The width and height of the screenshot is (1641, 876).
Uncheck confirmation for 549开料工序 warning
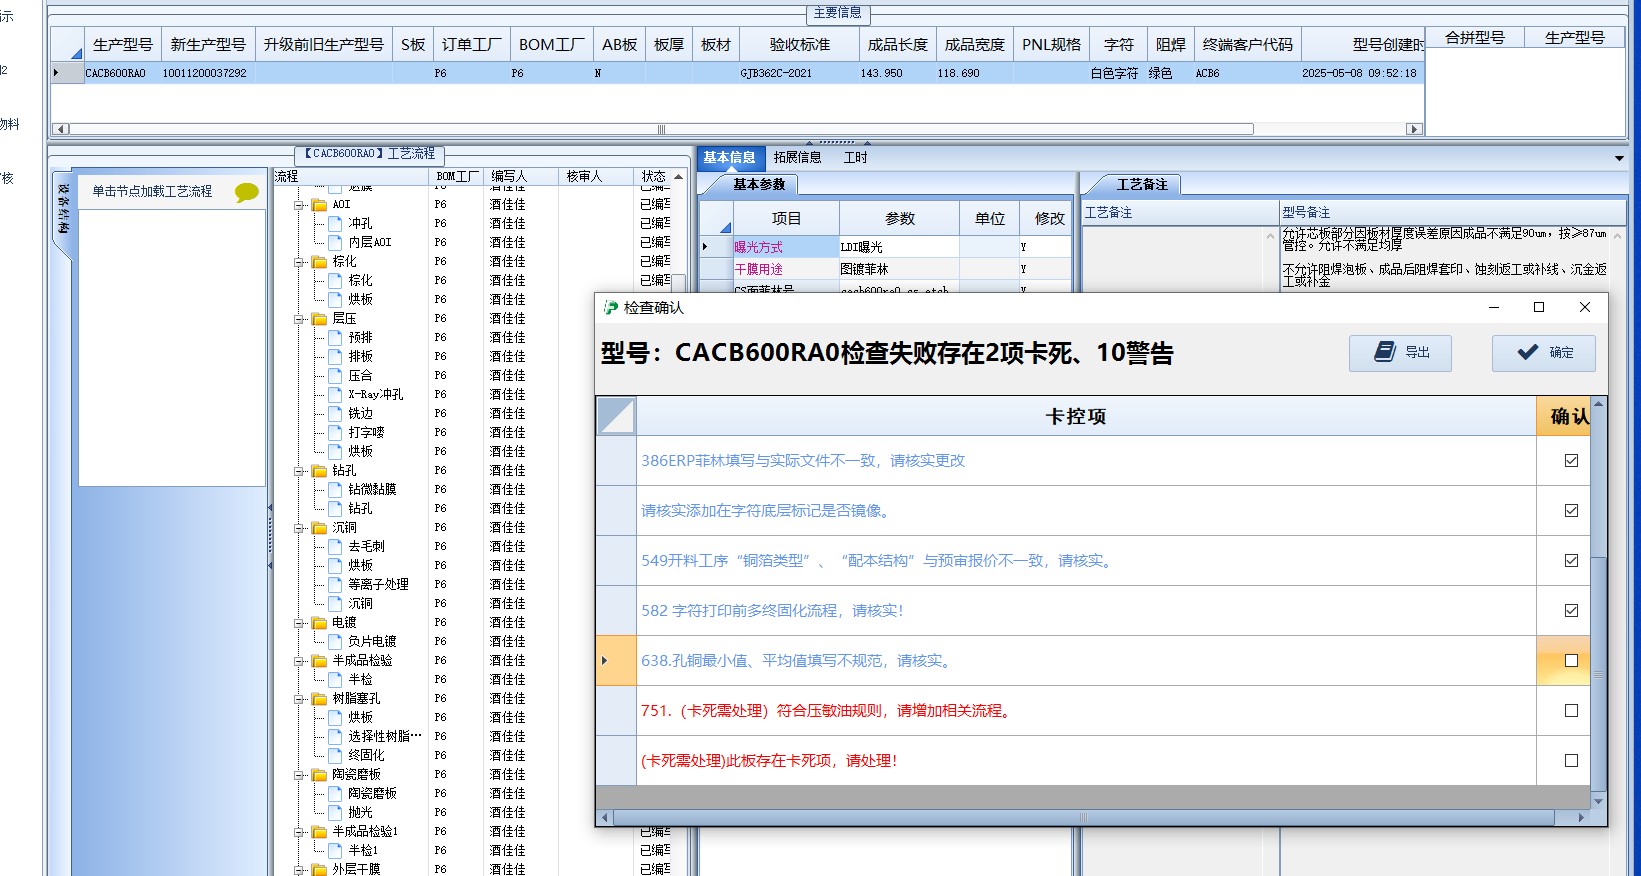point(1571,561)
